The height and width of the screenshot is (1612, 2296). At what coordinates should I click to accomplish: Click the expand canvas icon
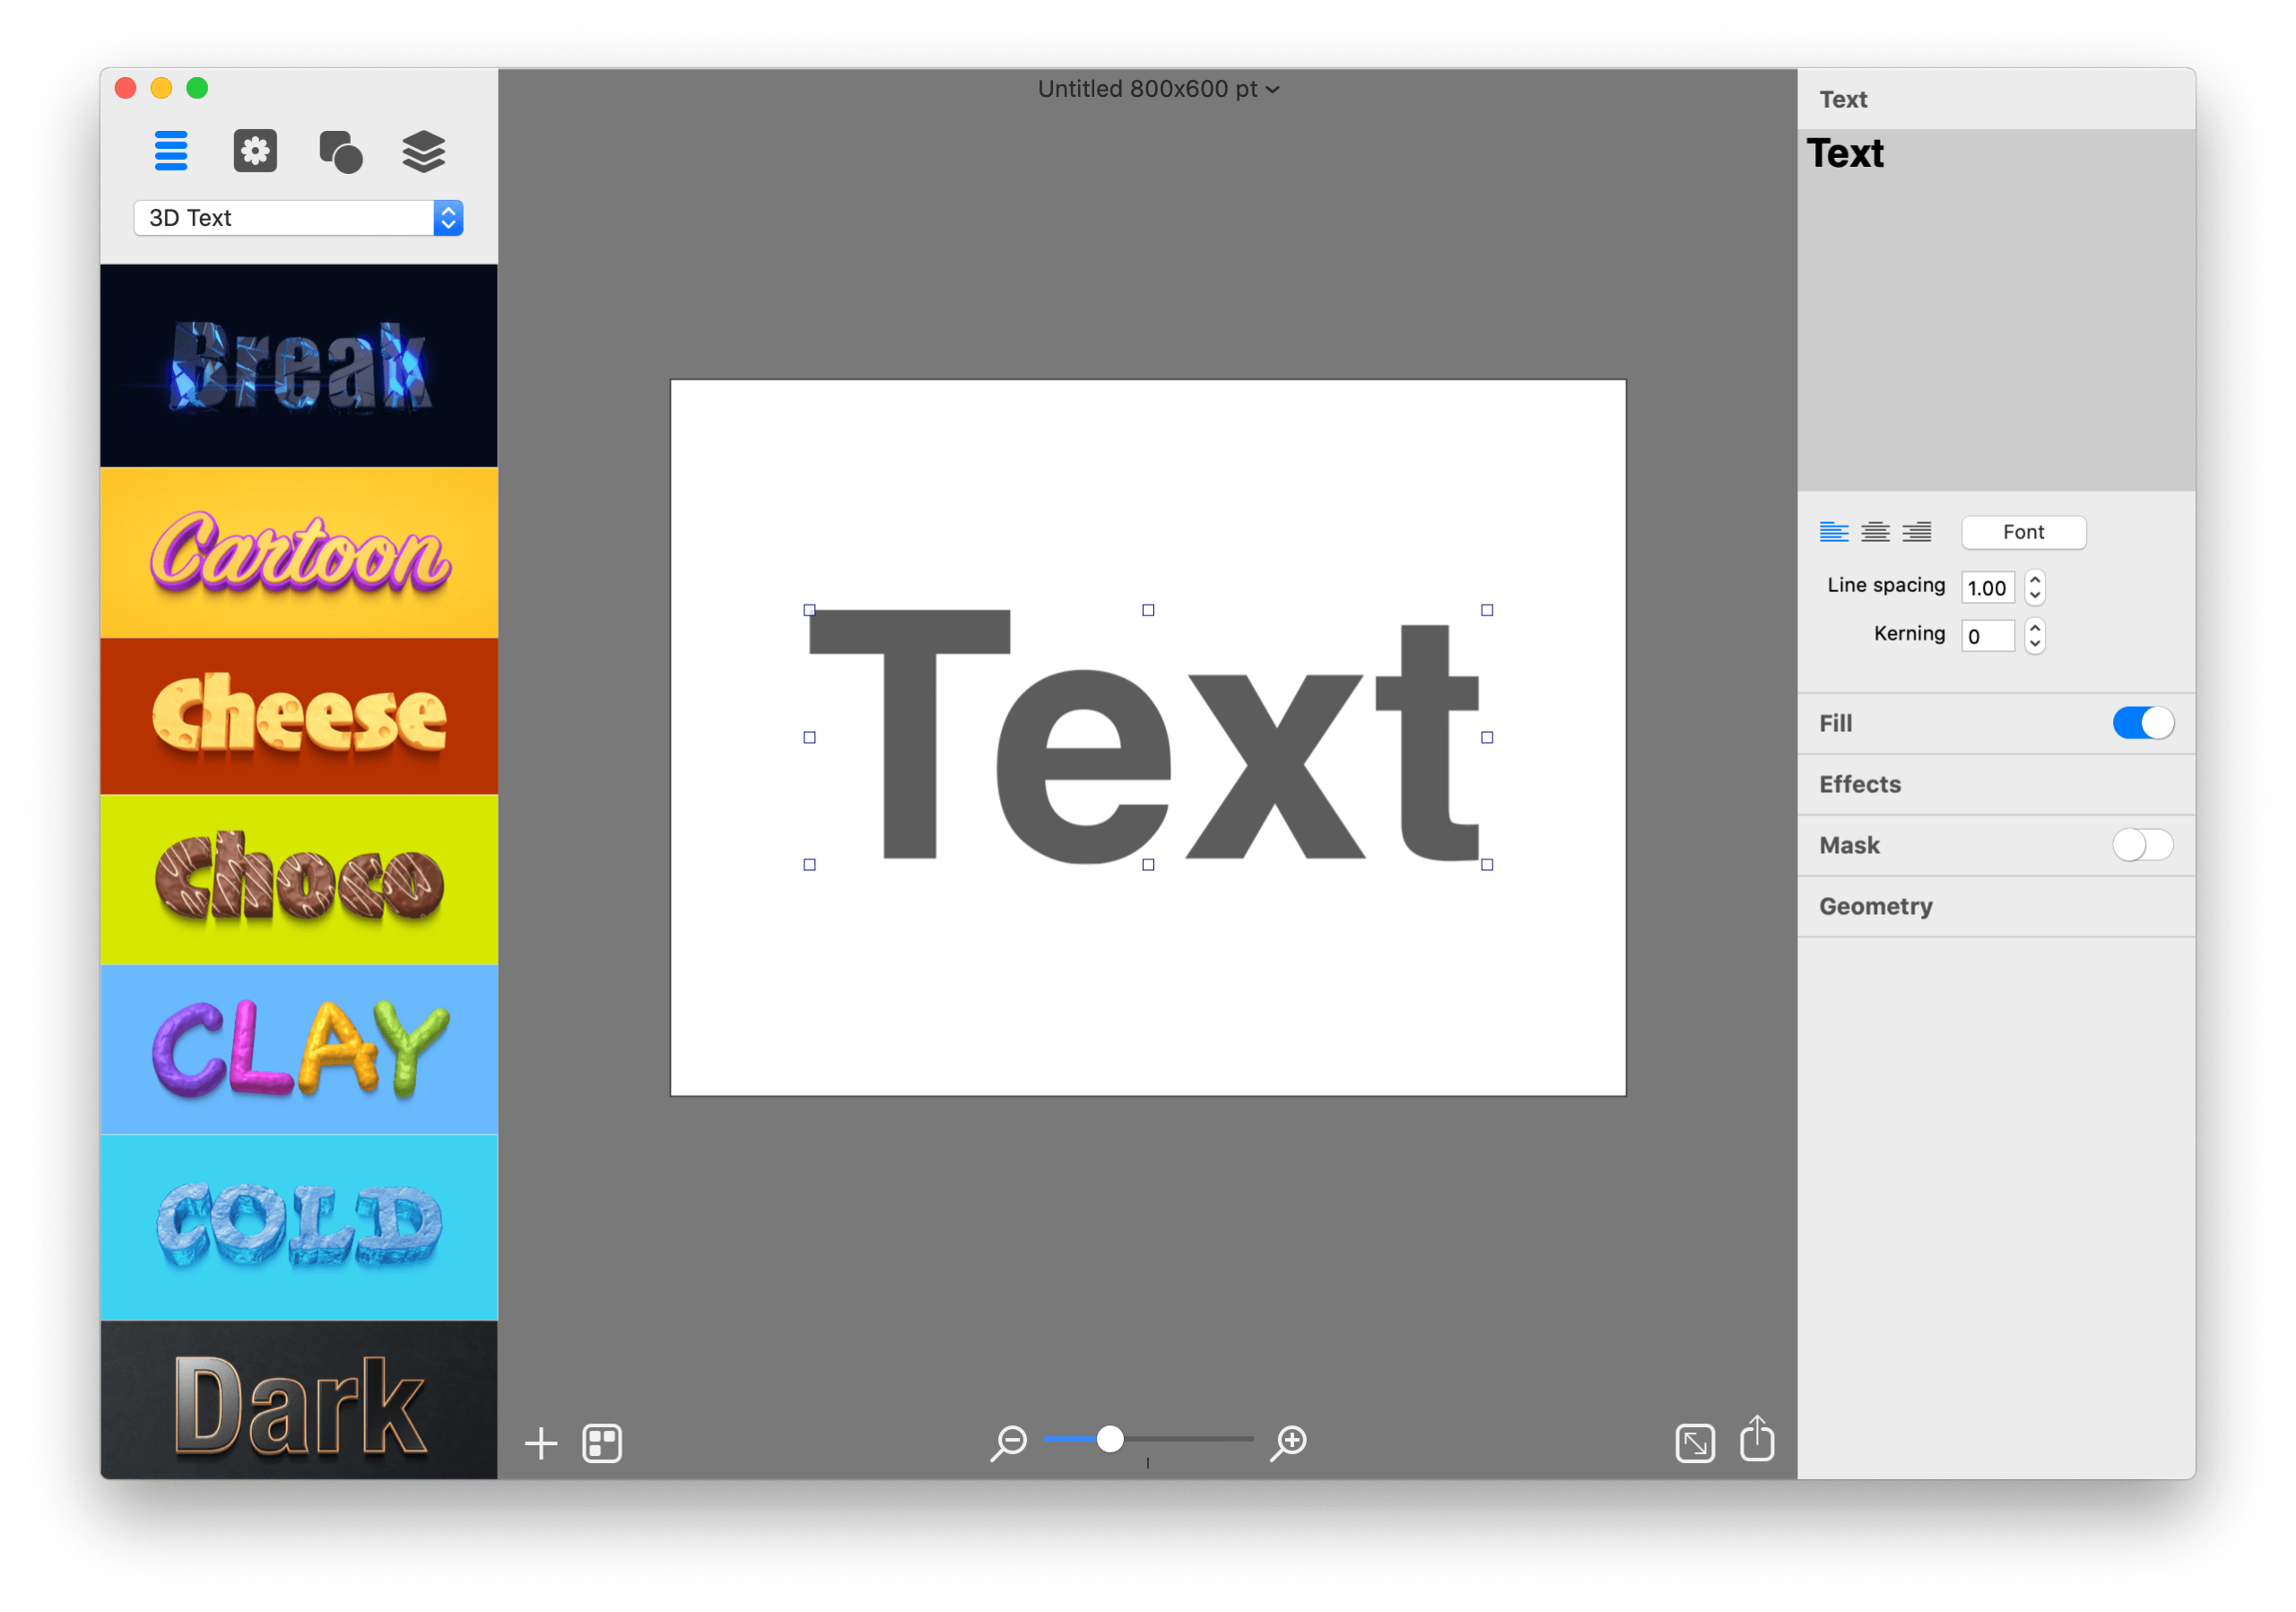(x=1695, y=1441)
